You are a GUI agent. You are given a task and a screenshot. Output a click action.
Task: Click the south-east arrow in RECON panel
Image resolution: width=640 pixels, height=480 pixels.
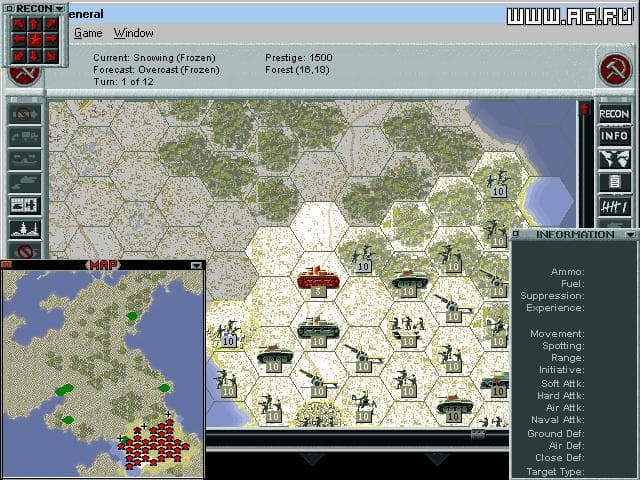pyautogui.click(x=51, y=55)
